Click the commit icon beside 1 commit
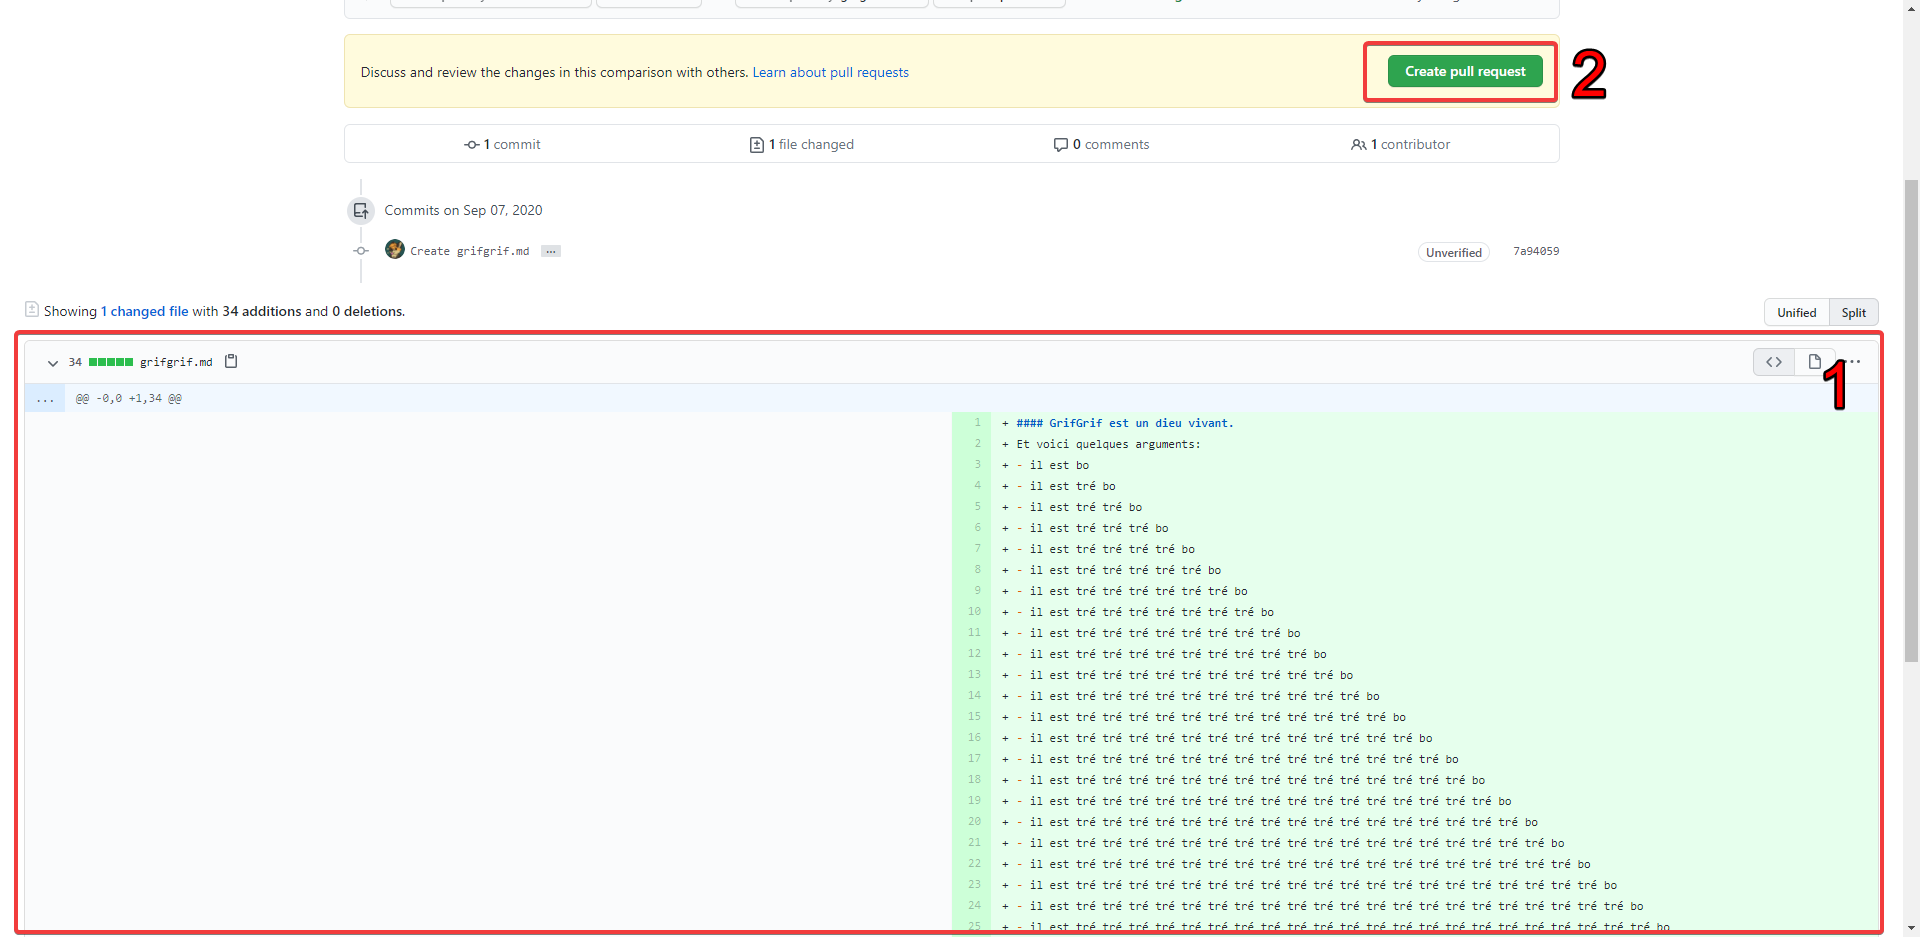The image size is (1920, 937). 471,145
